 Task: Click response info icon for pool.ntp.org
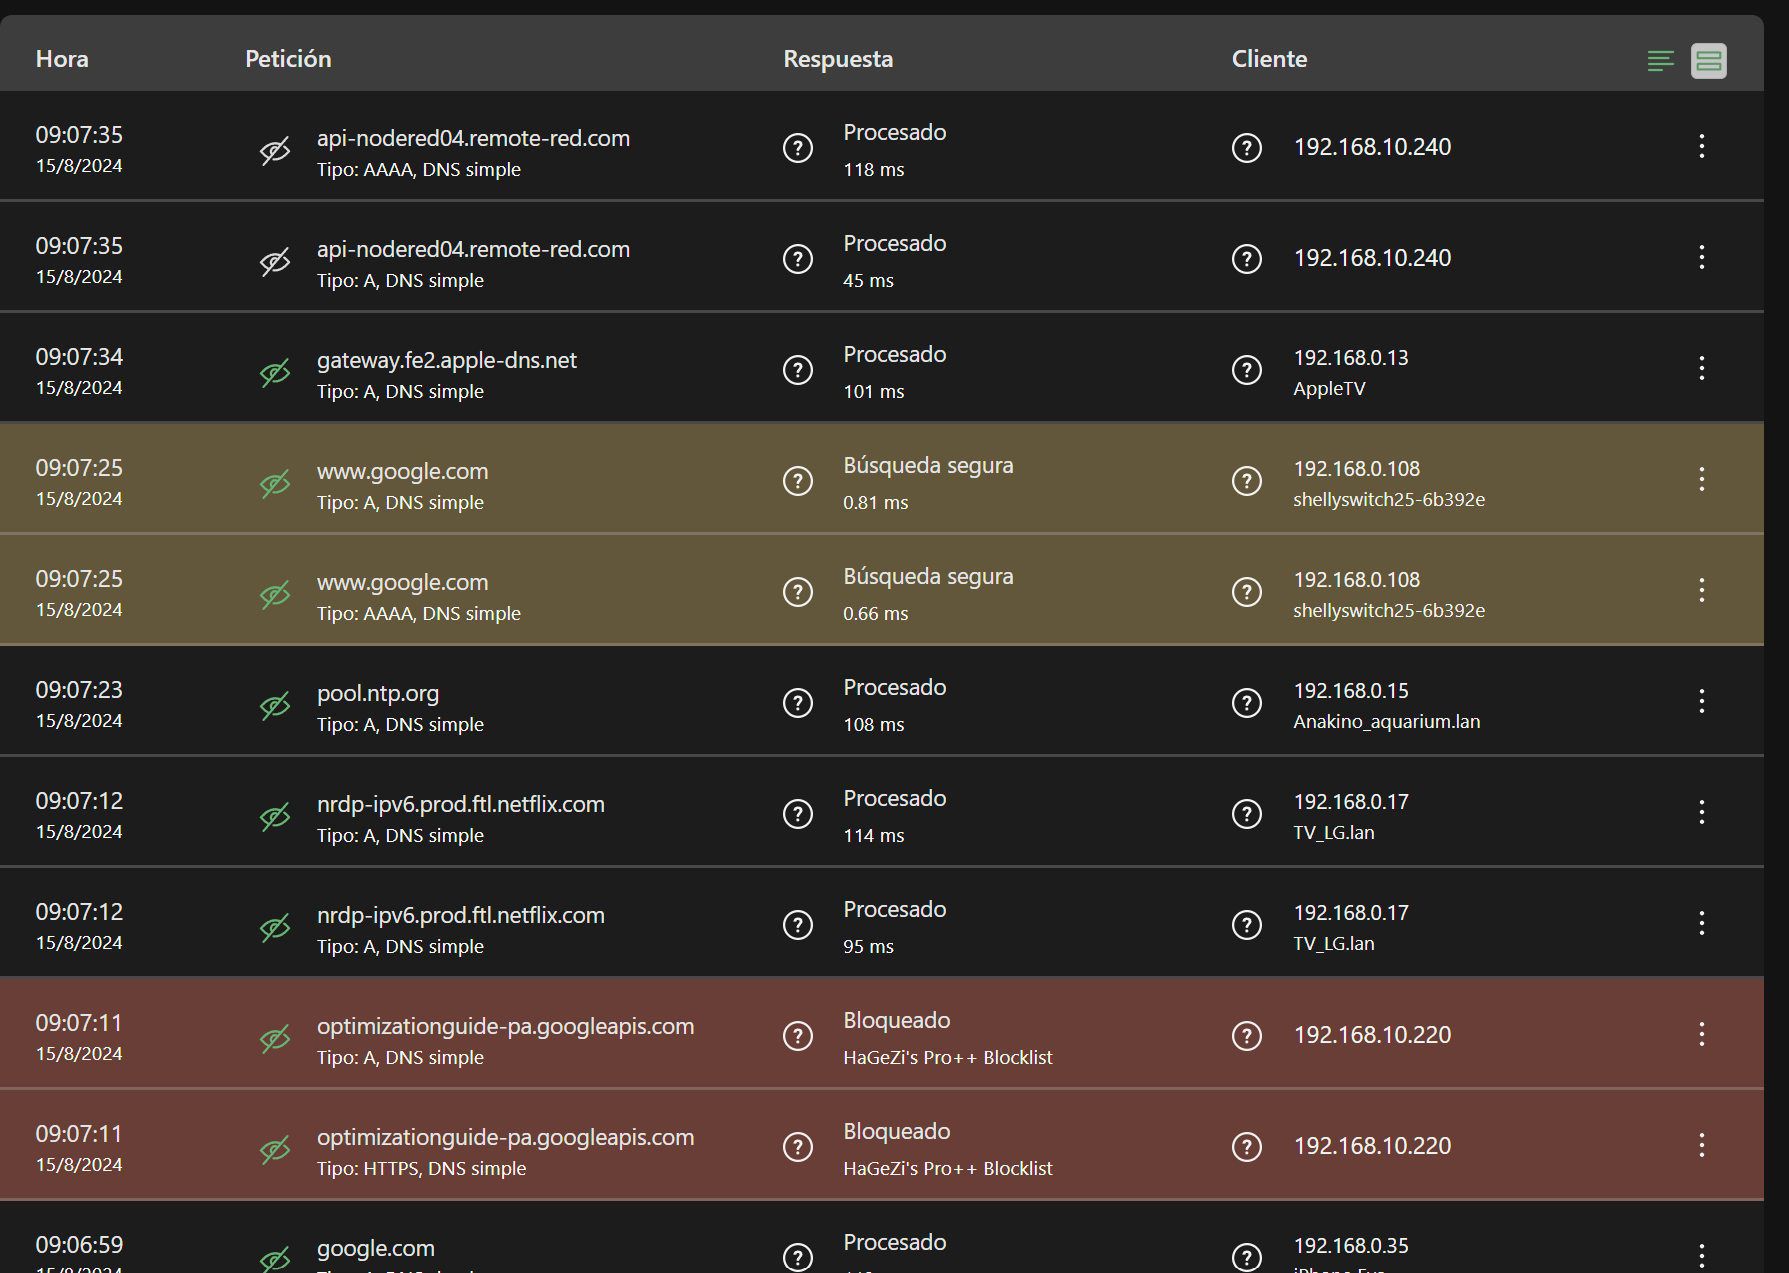[797, 703]
